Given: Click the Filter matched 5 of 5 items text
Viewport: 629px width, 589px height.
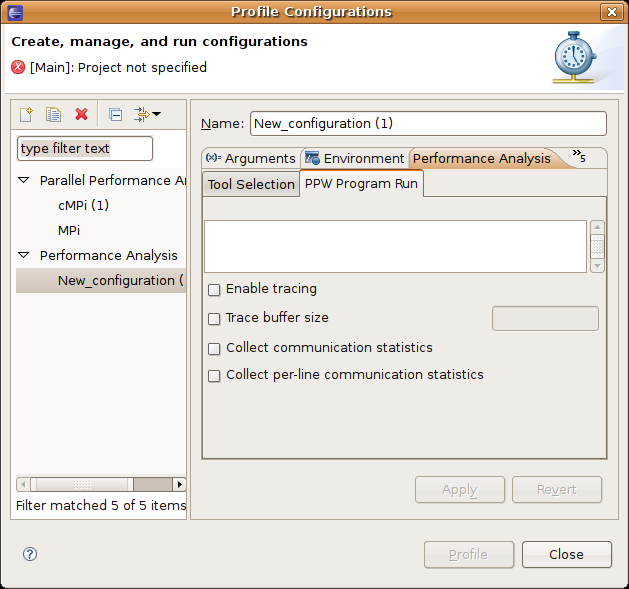Looking at the screenshot, I should tap(101, 505).
